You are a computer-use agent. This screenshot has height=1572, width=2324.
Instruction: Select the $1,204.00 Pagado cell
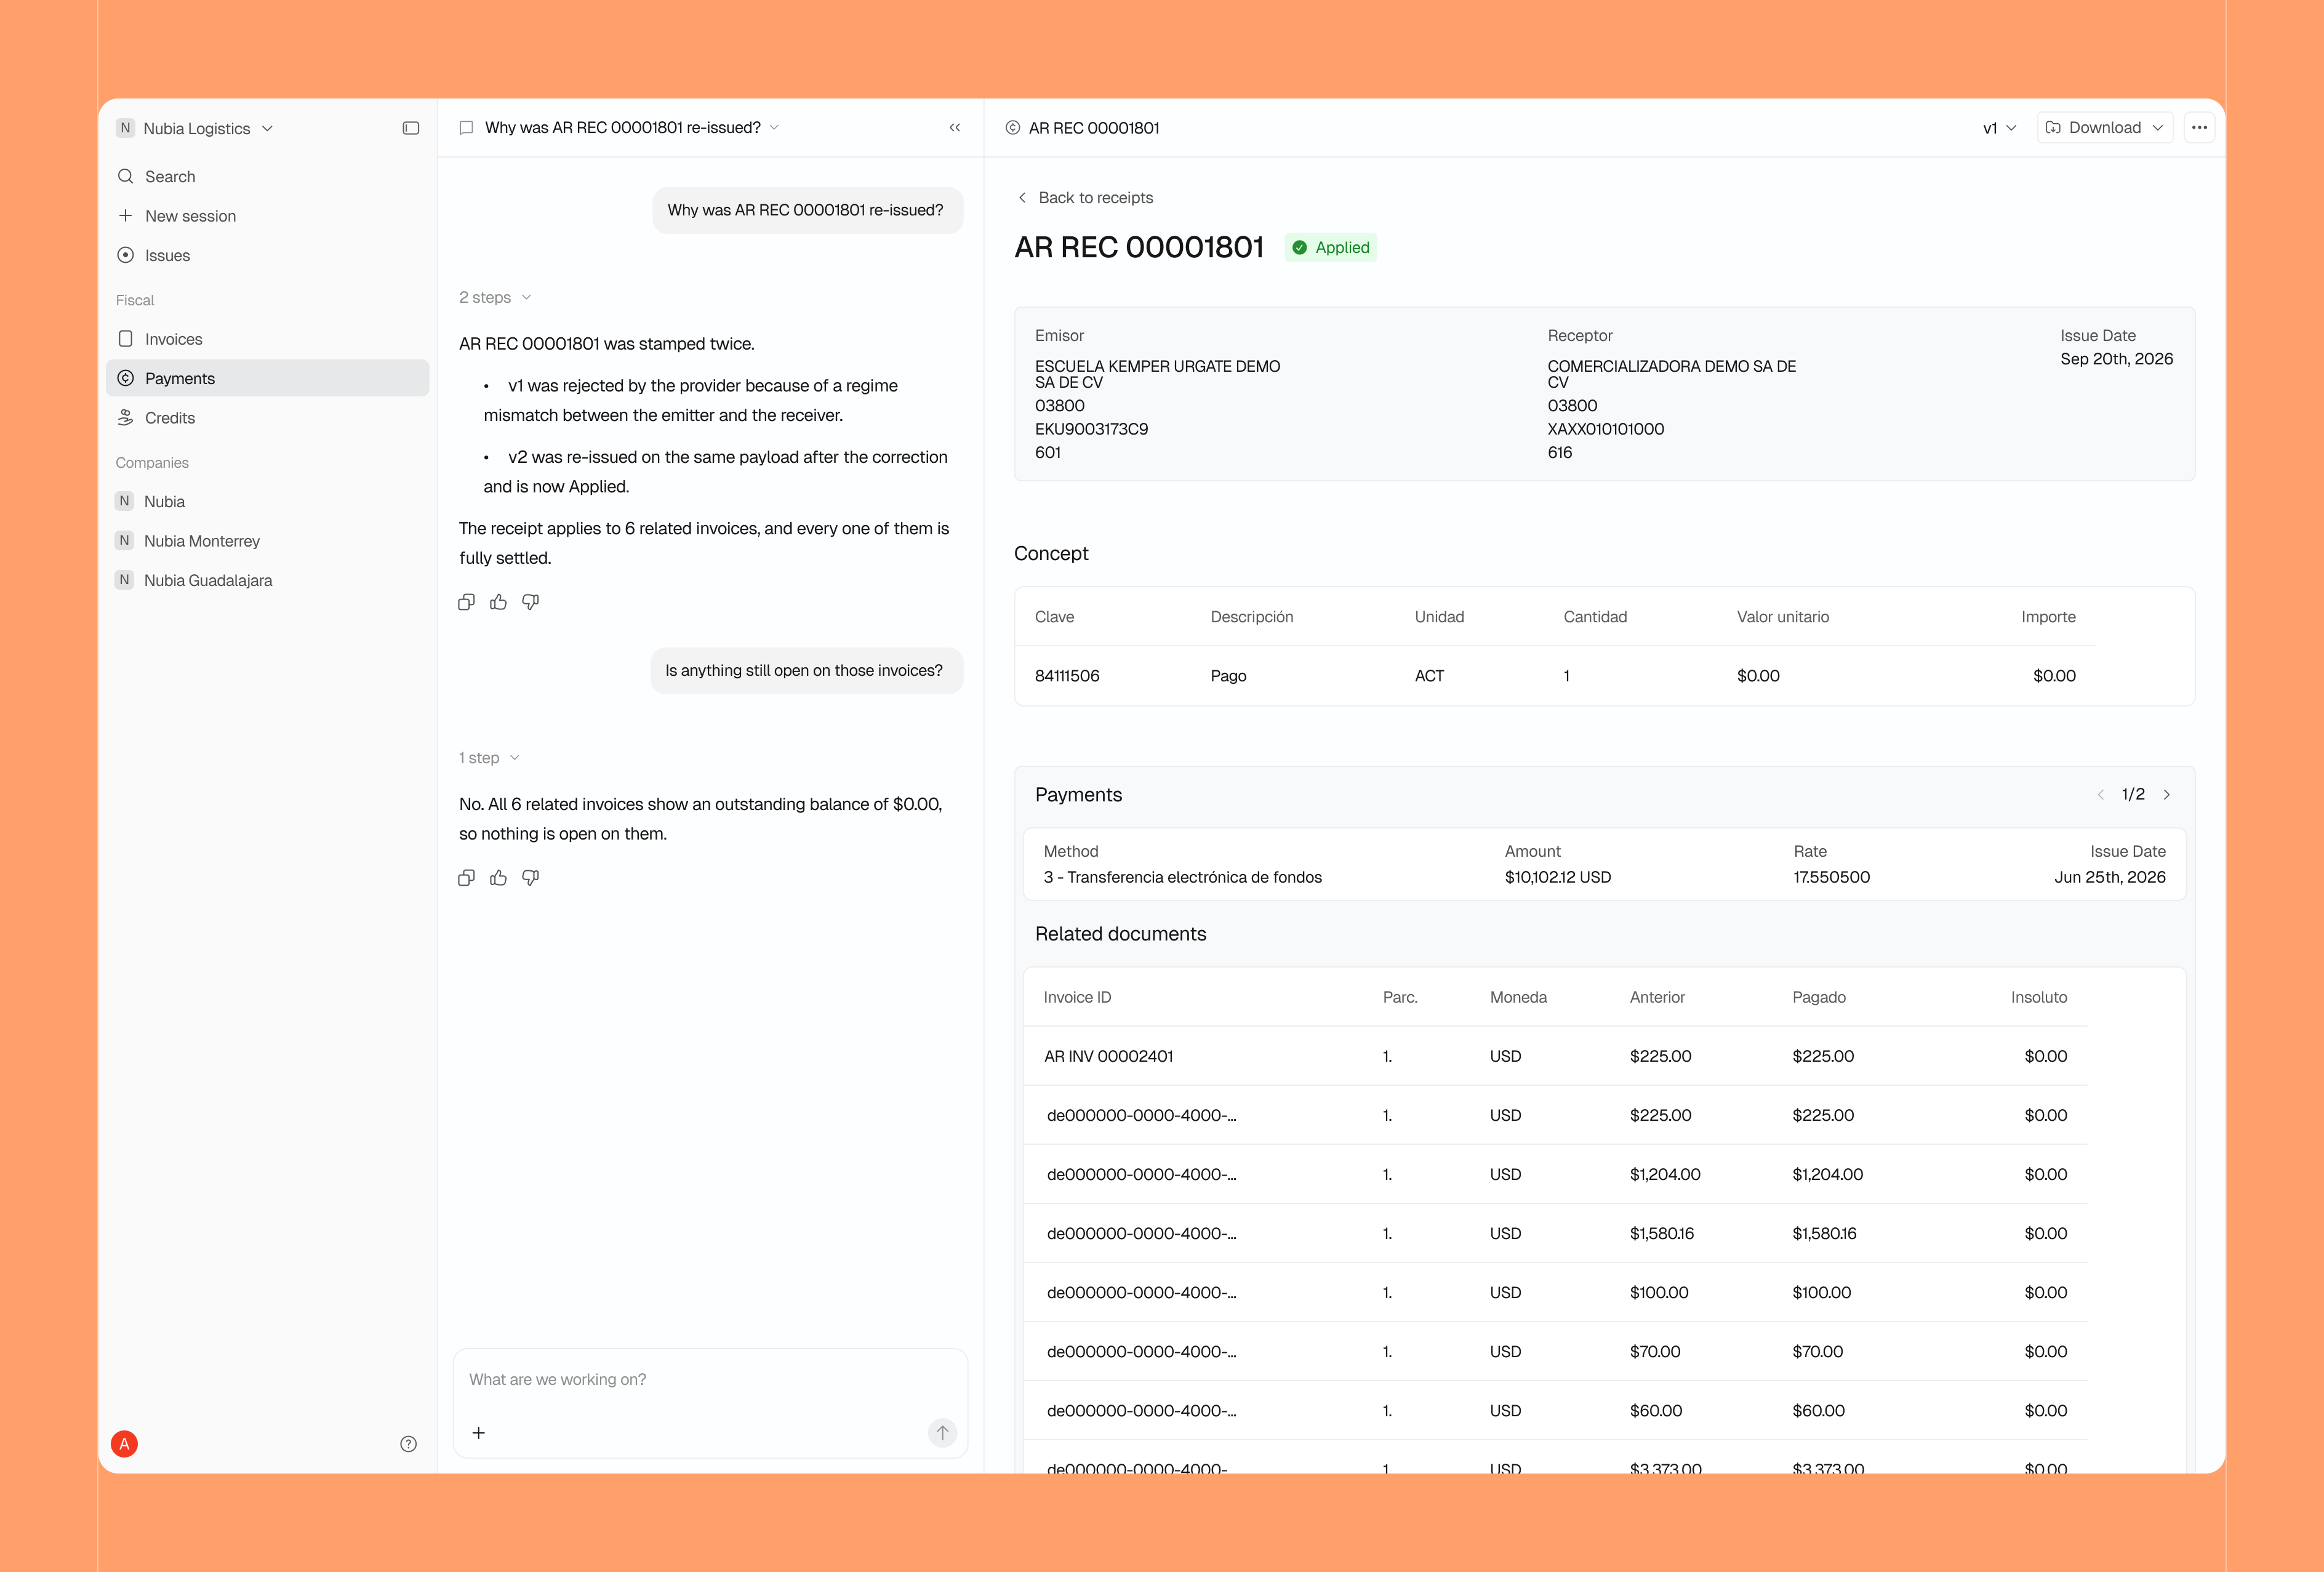[x=1827, y=1174]
